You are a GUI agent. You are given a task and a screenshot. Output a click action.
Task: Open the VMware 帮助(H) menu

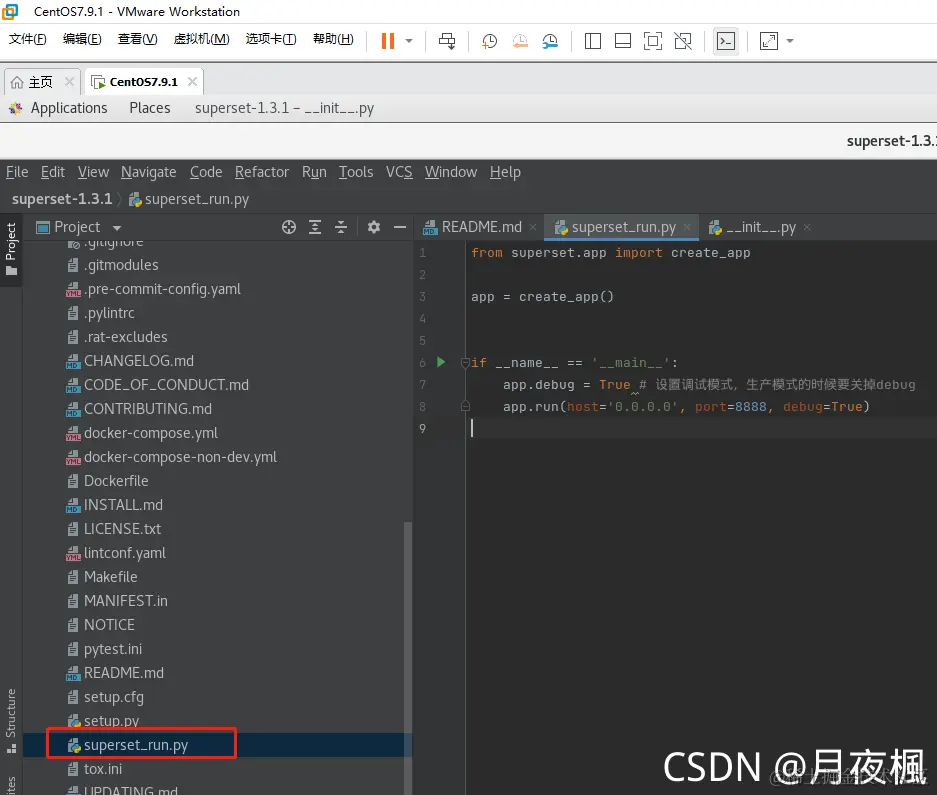[333, 39]
